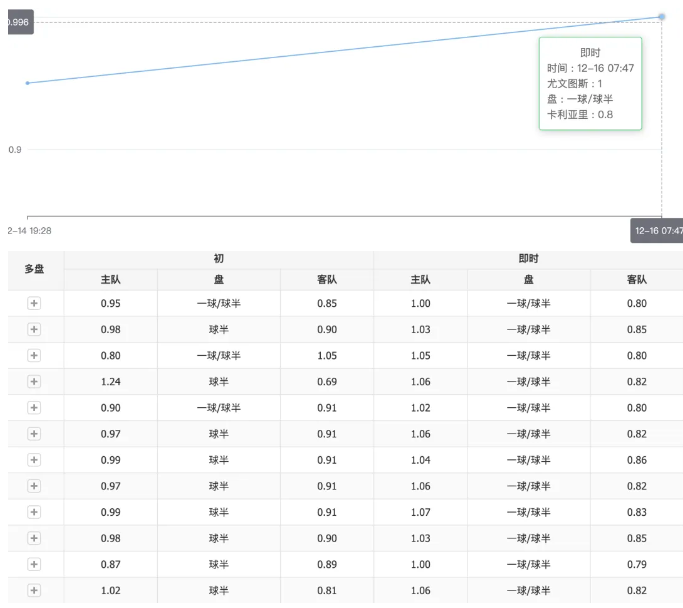683x608 pixels.
Task: Click the 0.69 initial away odds cell
Action: [326, 381]
